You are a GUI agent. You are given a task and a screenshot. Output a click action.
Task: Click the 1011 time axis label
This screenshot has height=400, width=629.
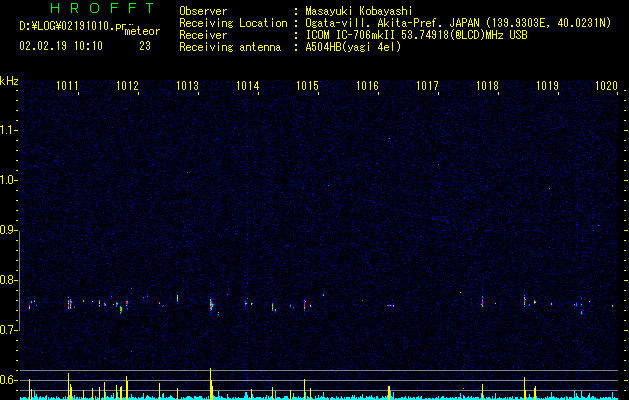tap(67, 86)
